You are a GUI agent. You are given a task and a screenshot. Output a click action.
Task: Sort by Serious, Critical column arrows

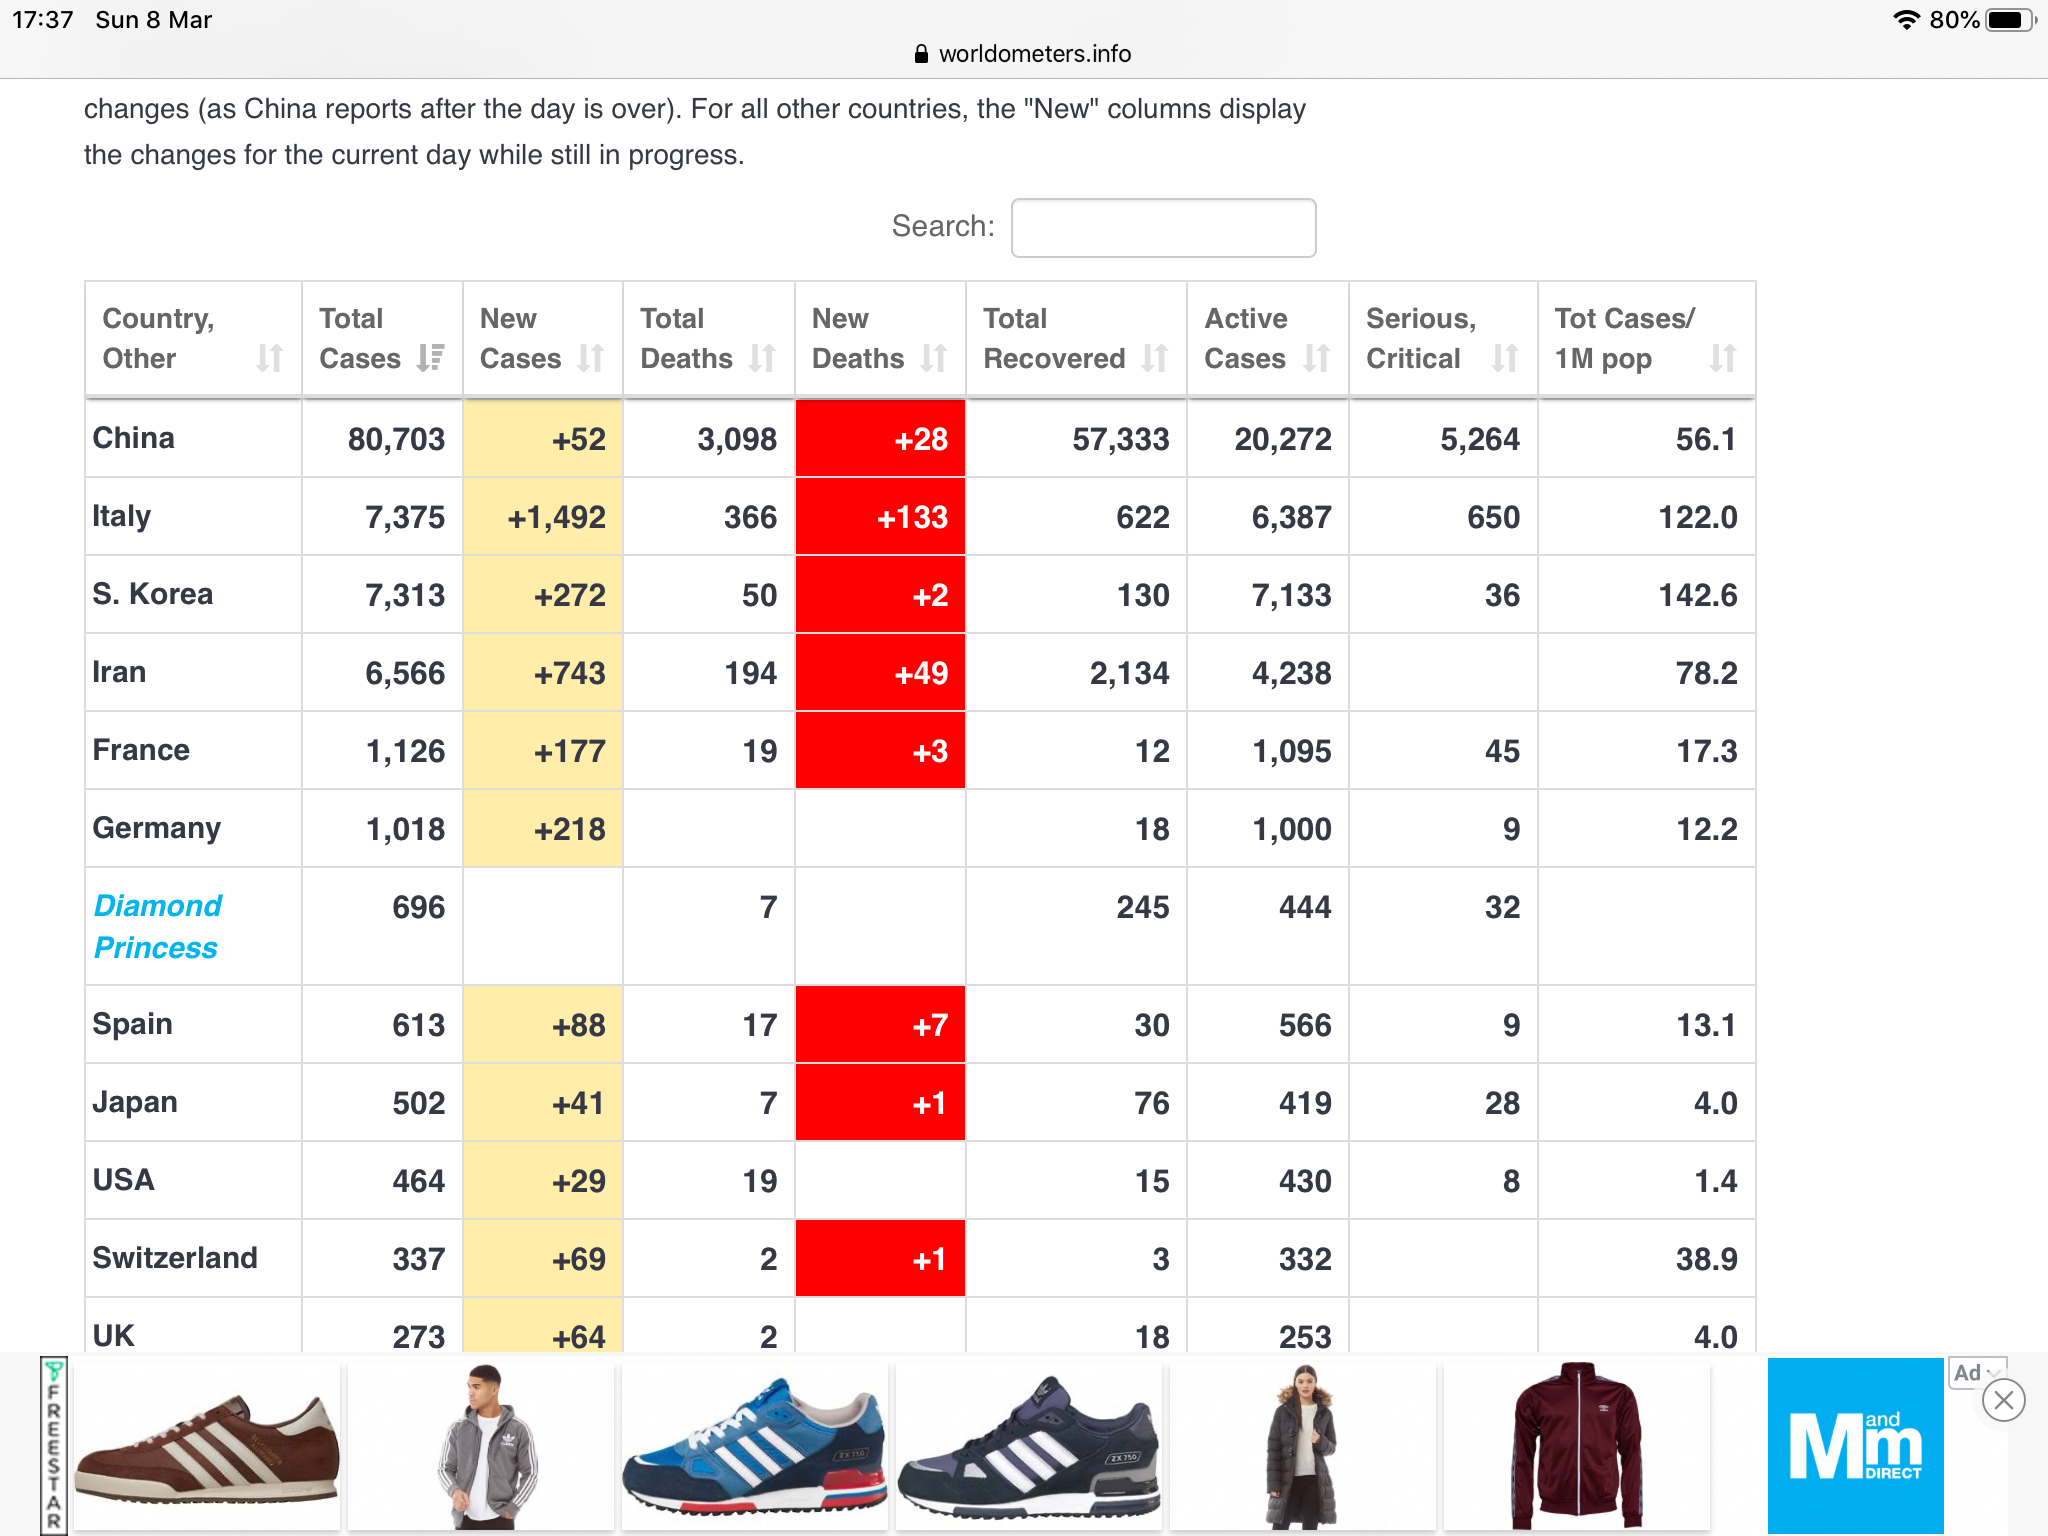pyautogui.click(x=1505, y=358)
